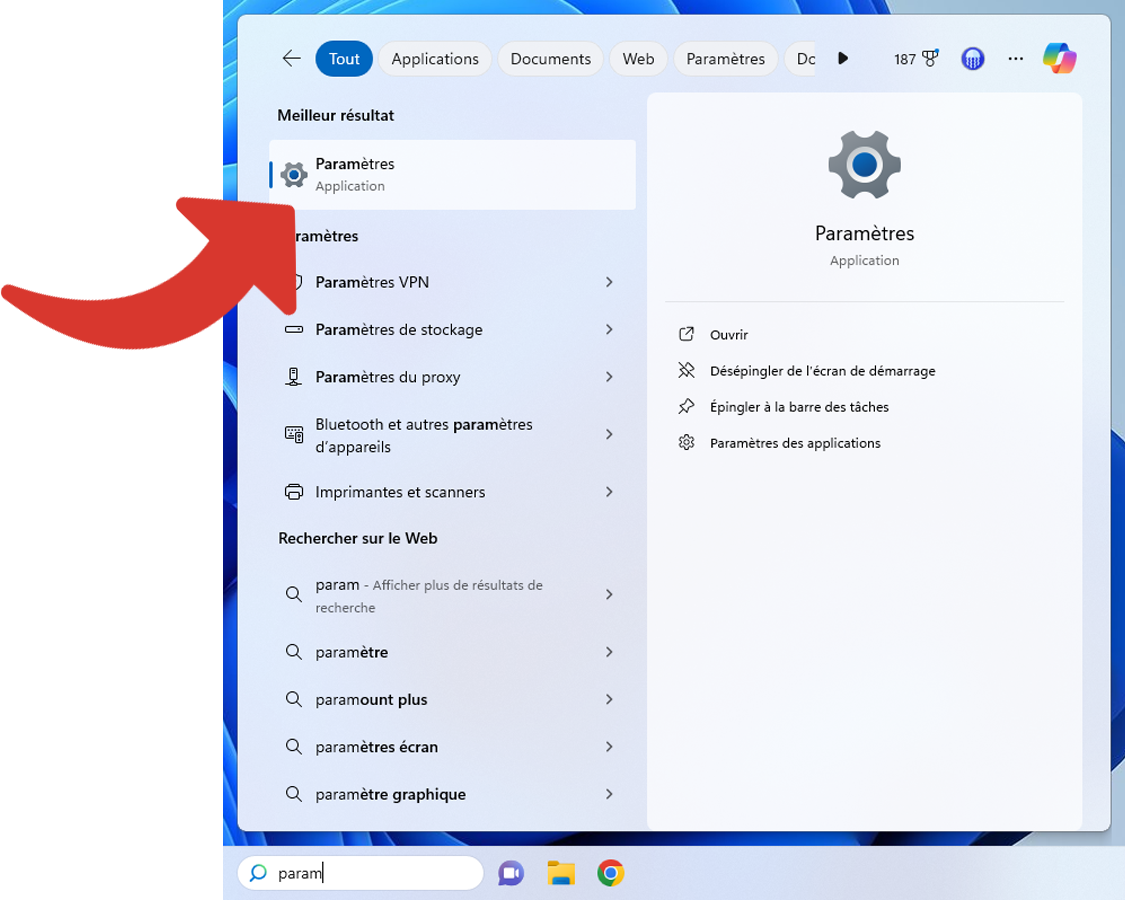The image size is (1125, 900).
Task: Click the open-in-window icon beside Ouvrir
Action: 686,334
